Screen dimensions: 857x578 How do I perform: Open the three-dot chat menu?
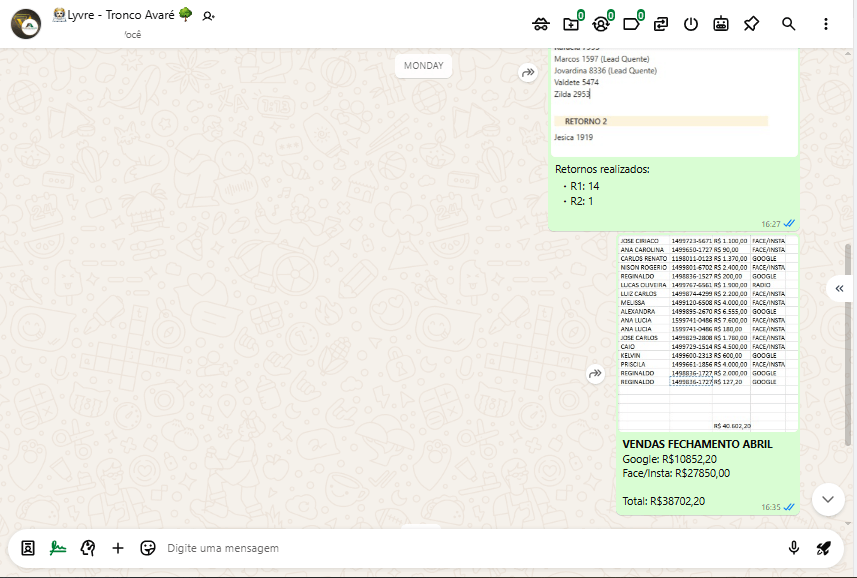pyautogui.click(x=825, y=24)
